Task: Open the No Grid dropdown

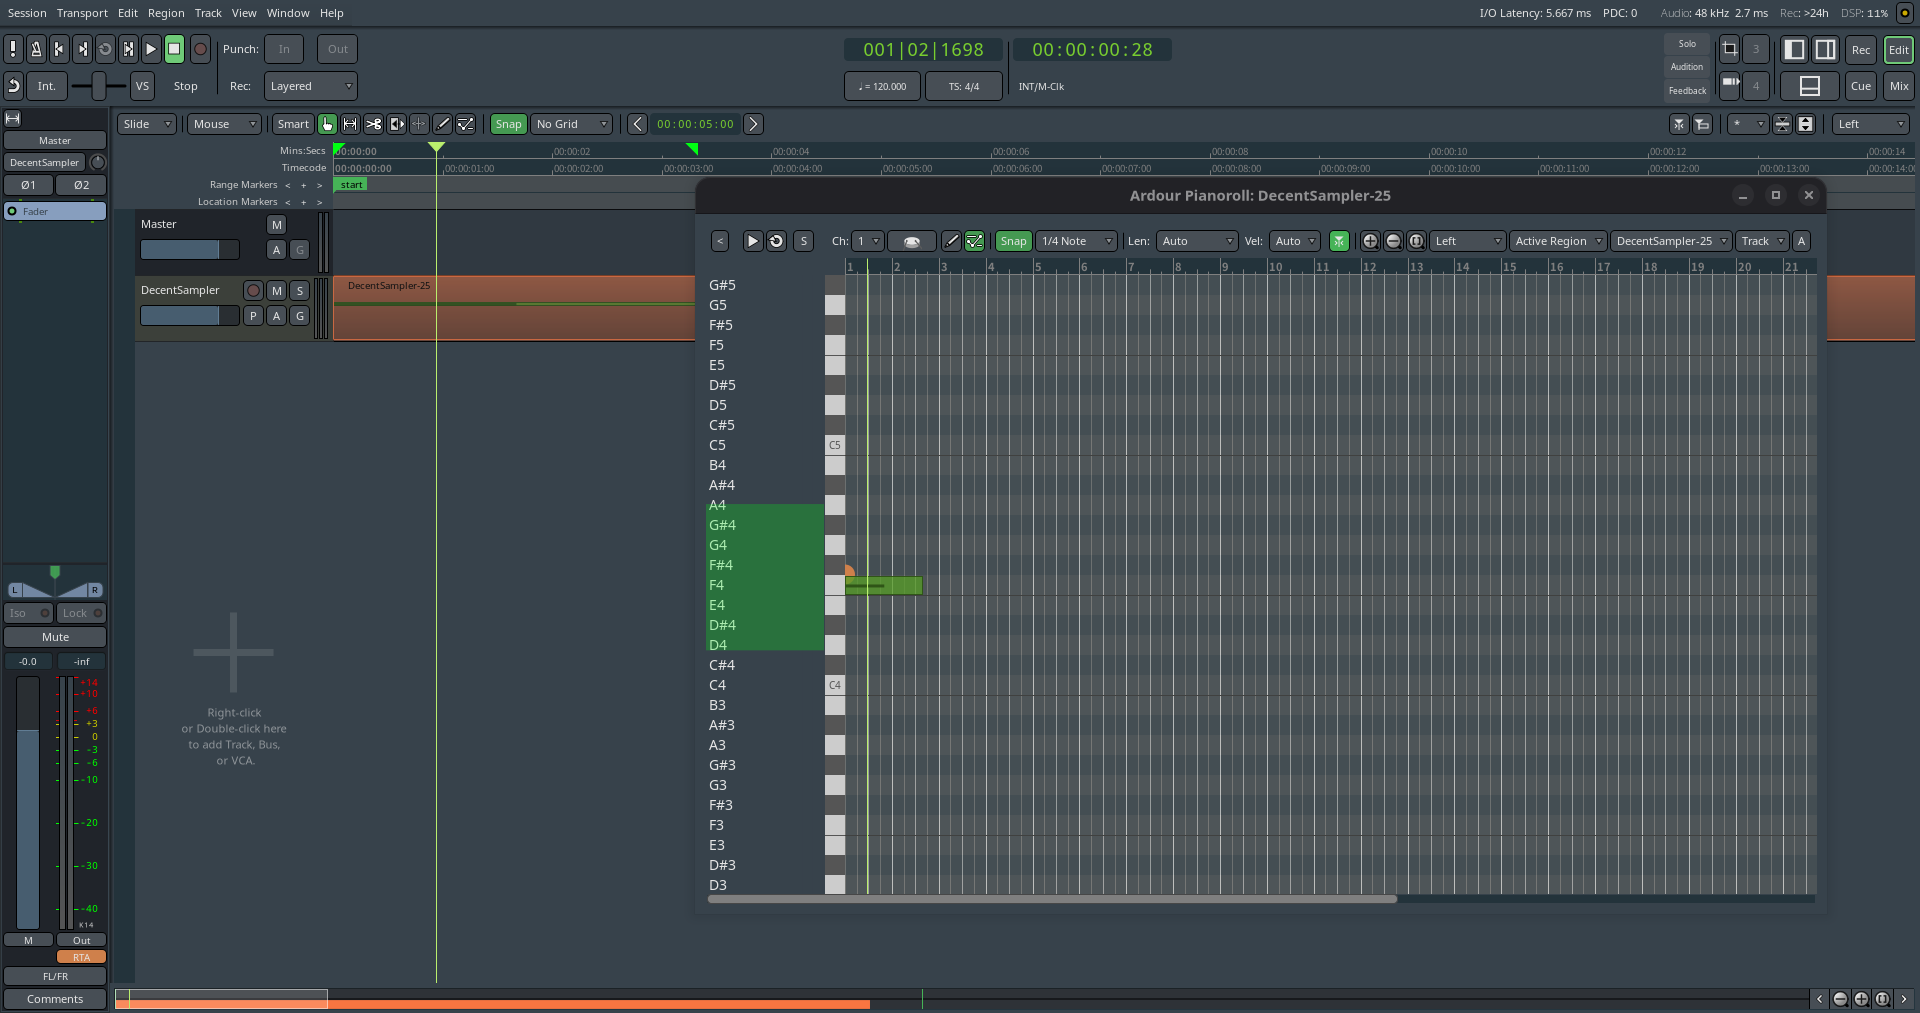Action: [x=571, y=124]
